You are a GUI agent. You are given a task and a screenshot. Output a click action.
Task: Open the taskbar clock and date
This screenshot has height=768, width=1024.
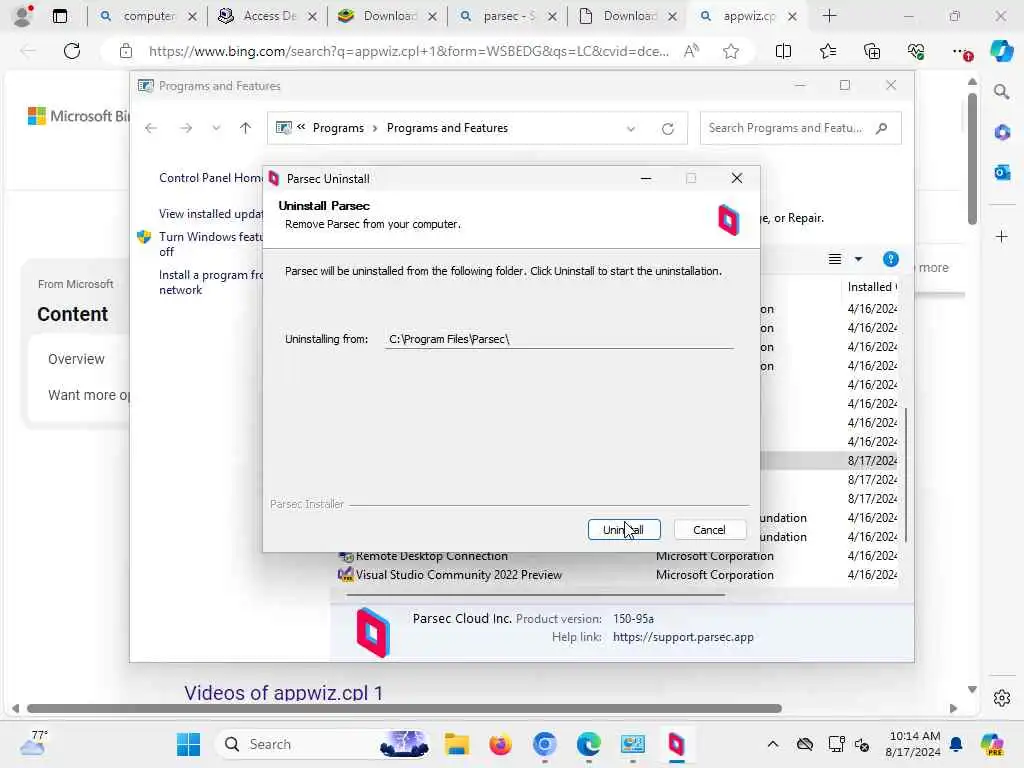(913, 744)
